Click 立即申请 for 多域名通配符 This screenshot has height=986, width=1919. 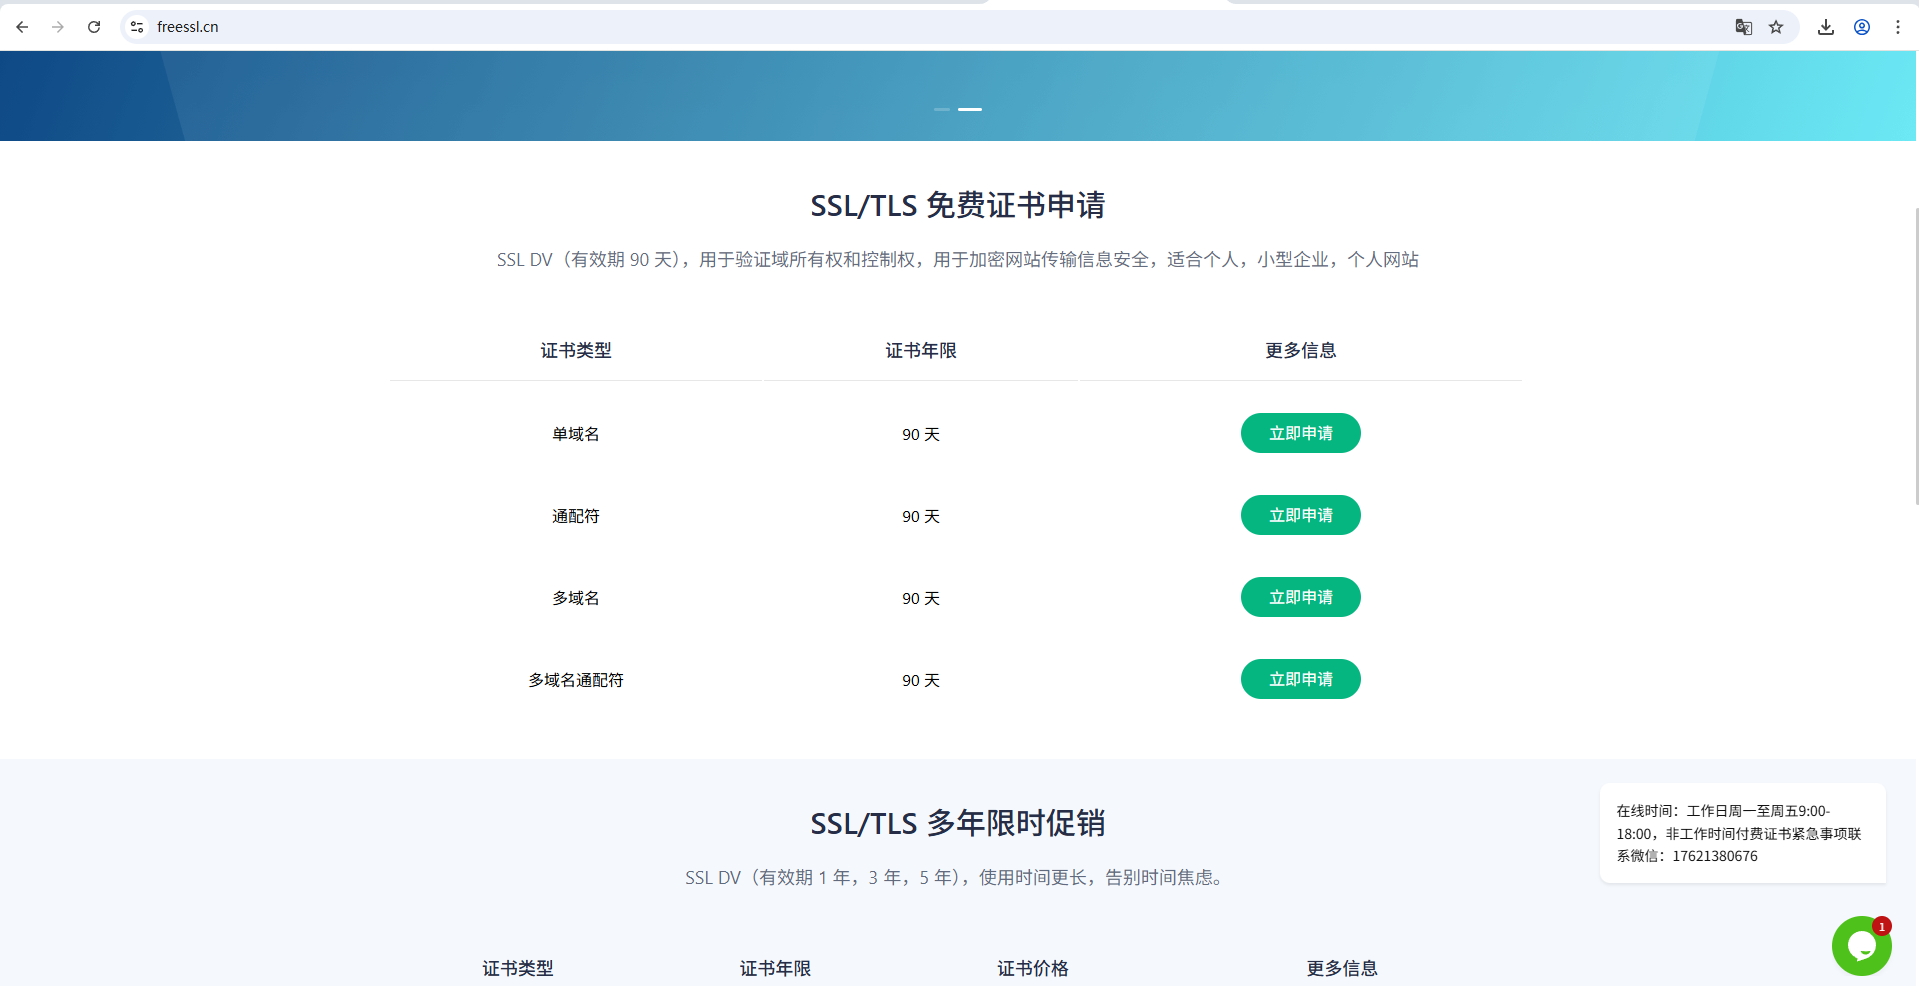(1300, 679)
